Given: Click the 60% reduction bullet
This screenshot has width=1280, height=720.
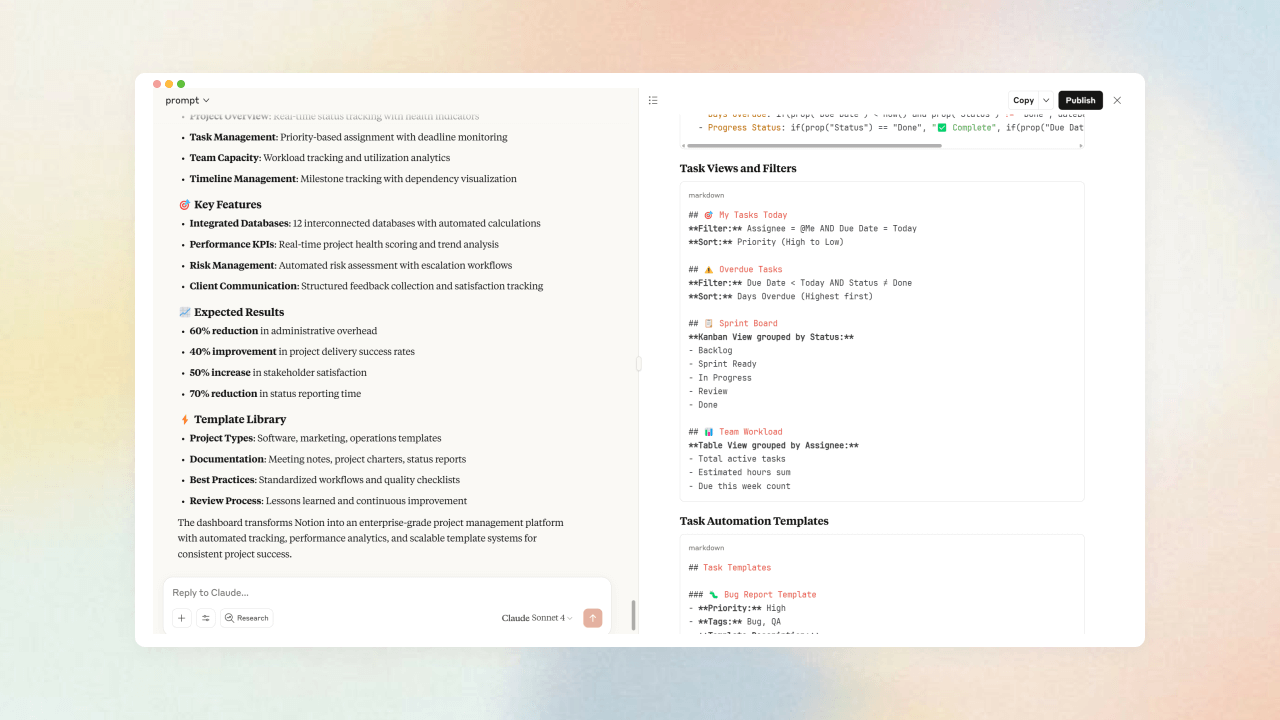Looking at the screenshot, I should pyautogui.click(x=283, y=331).
